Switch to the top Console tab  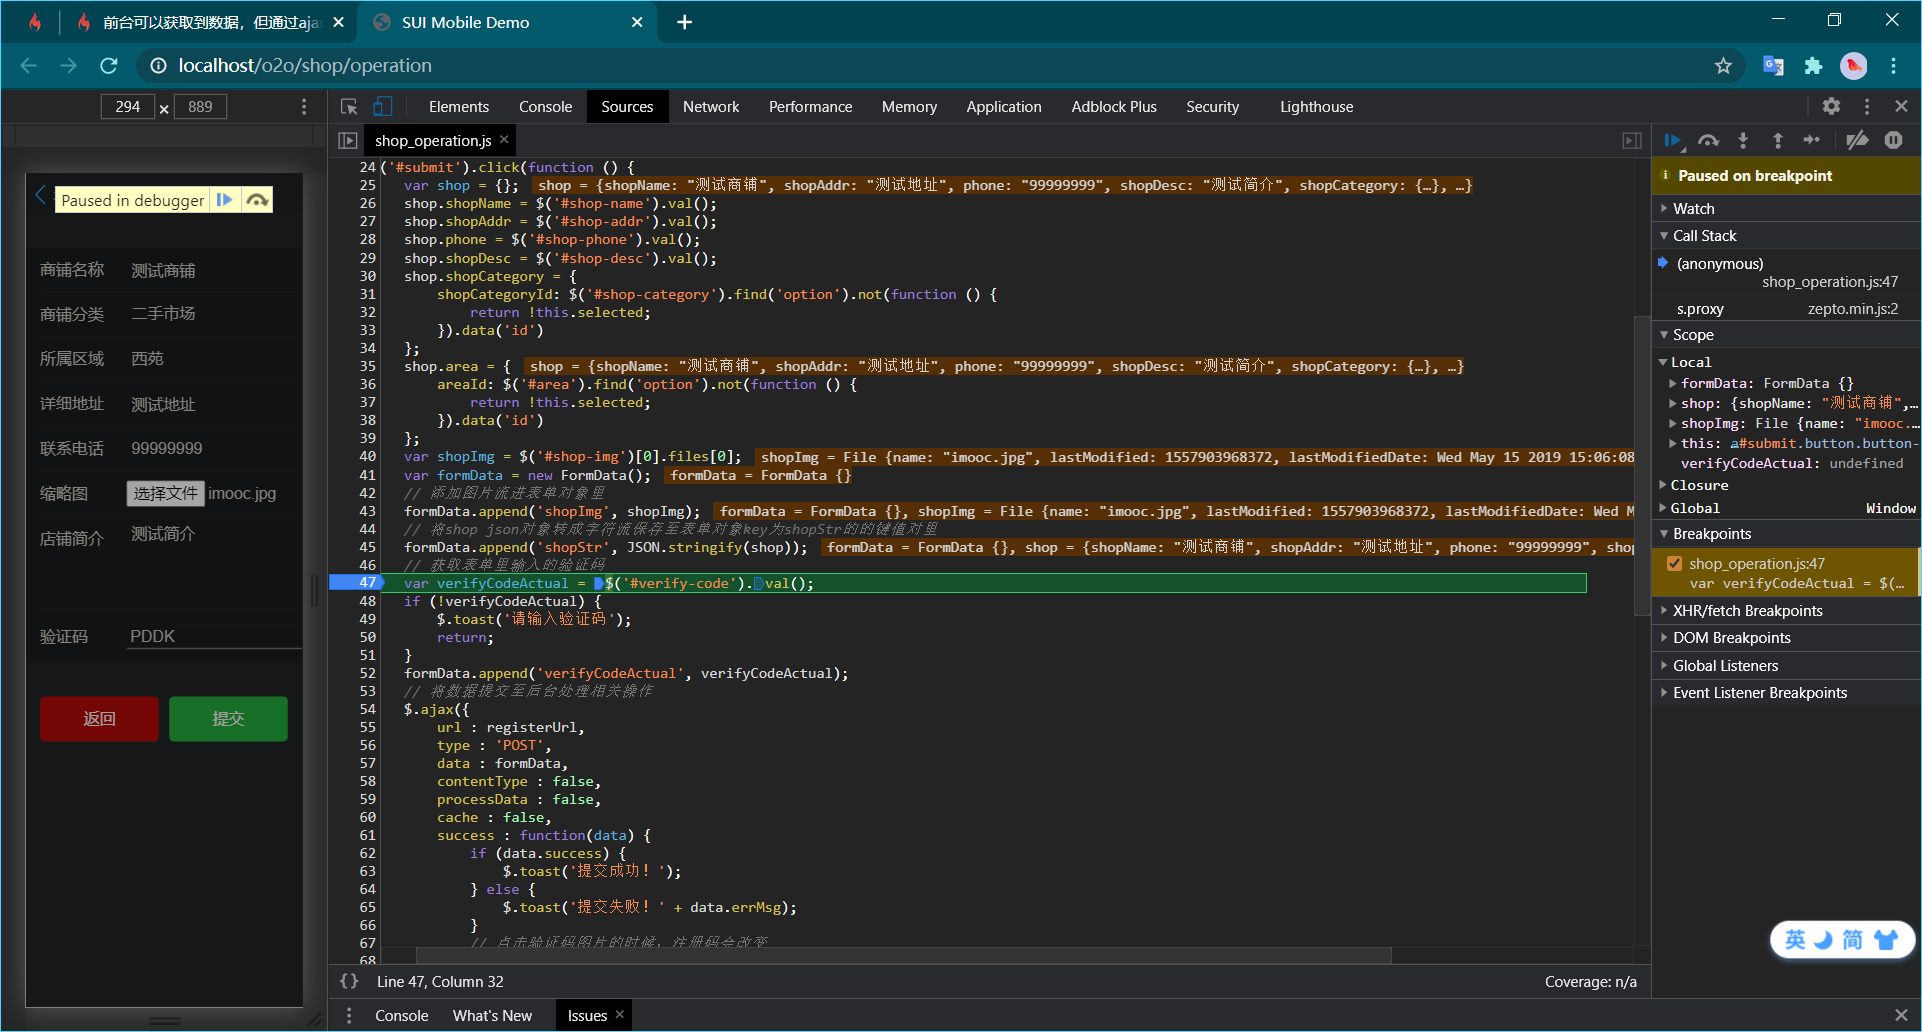(x=545, y=107)
